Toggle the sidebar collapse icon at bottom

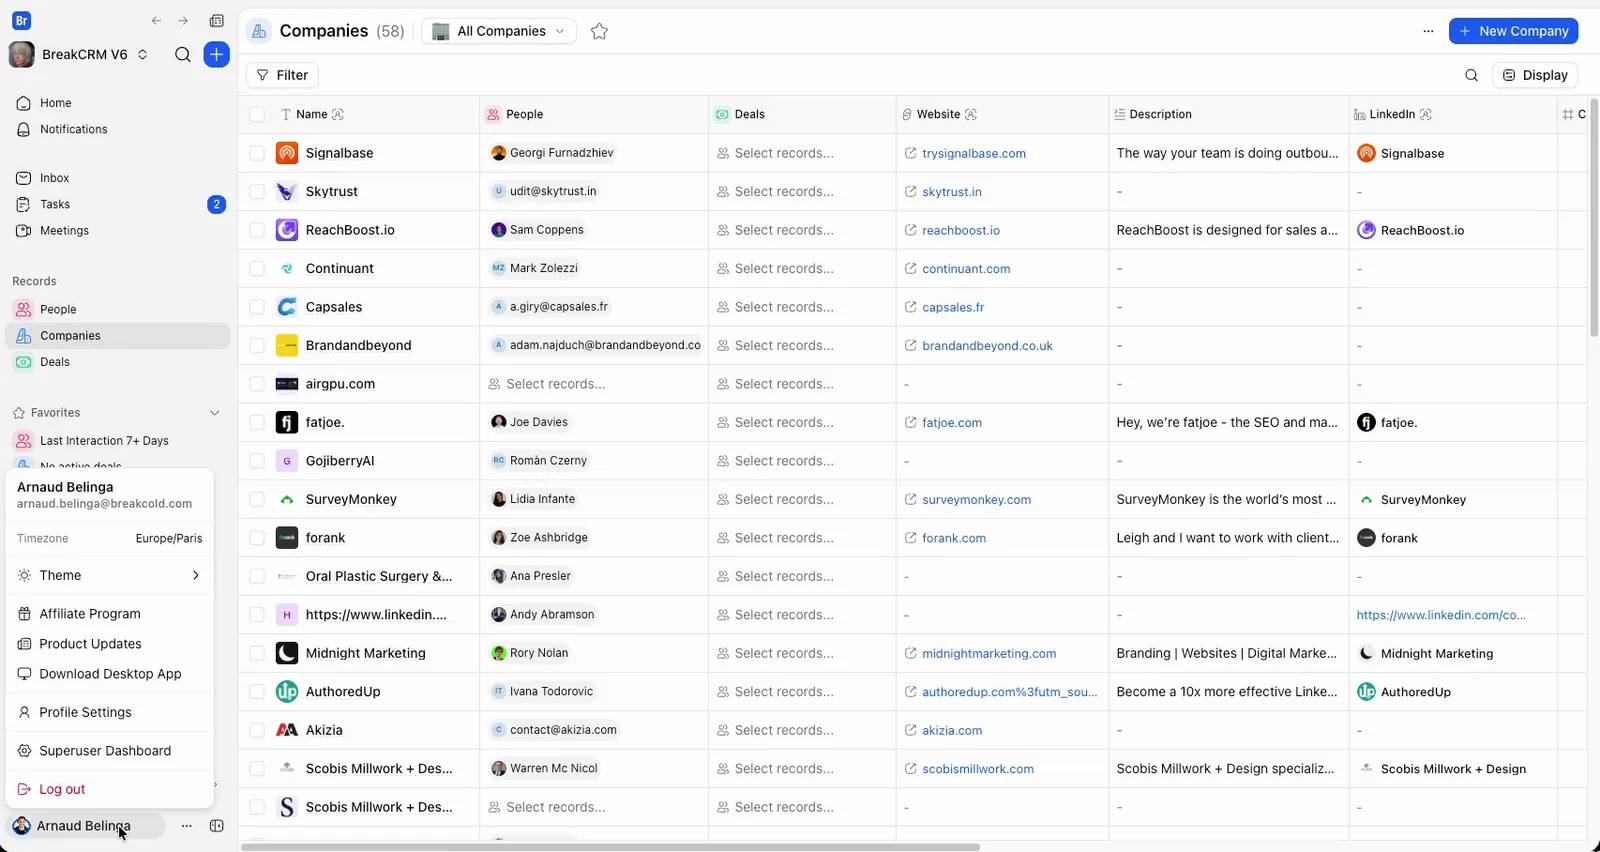pyautogui.click(x=216, y=826)
